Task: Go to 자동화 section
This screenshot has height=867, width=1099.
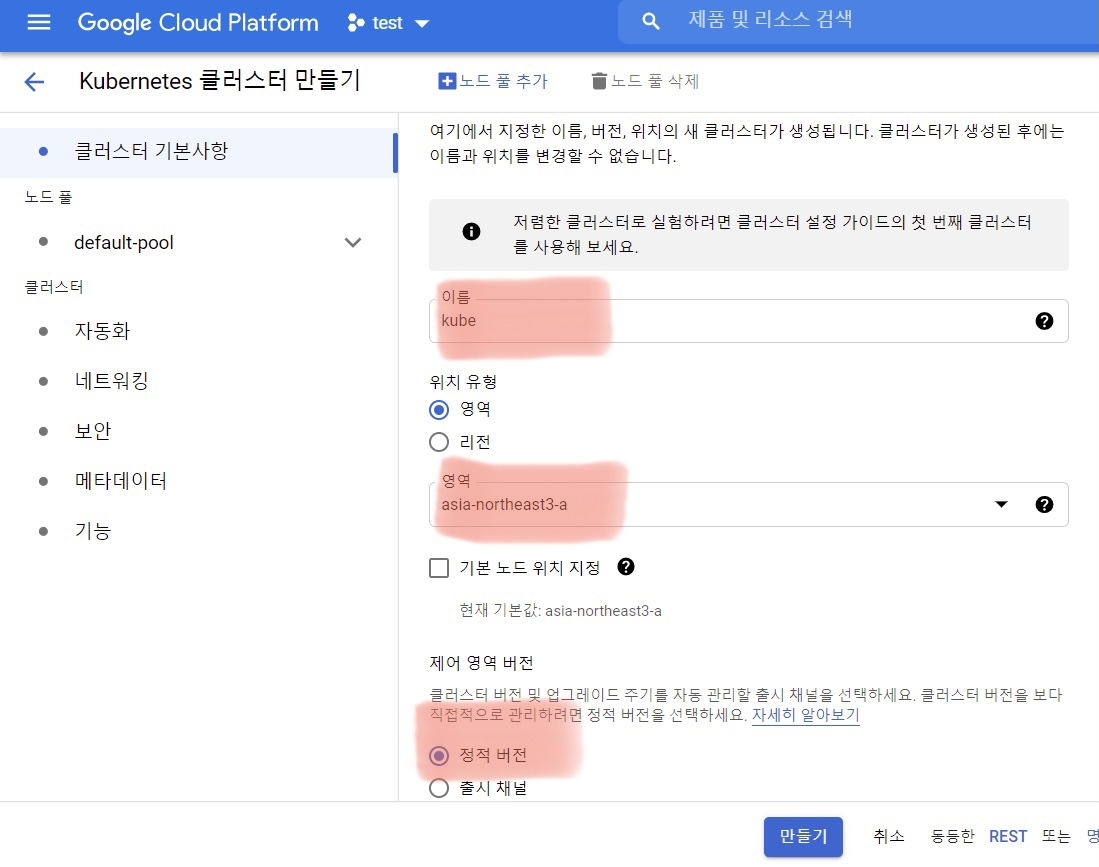Action: 102,331
